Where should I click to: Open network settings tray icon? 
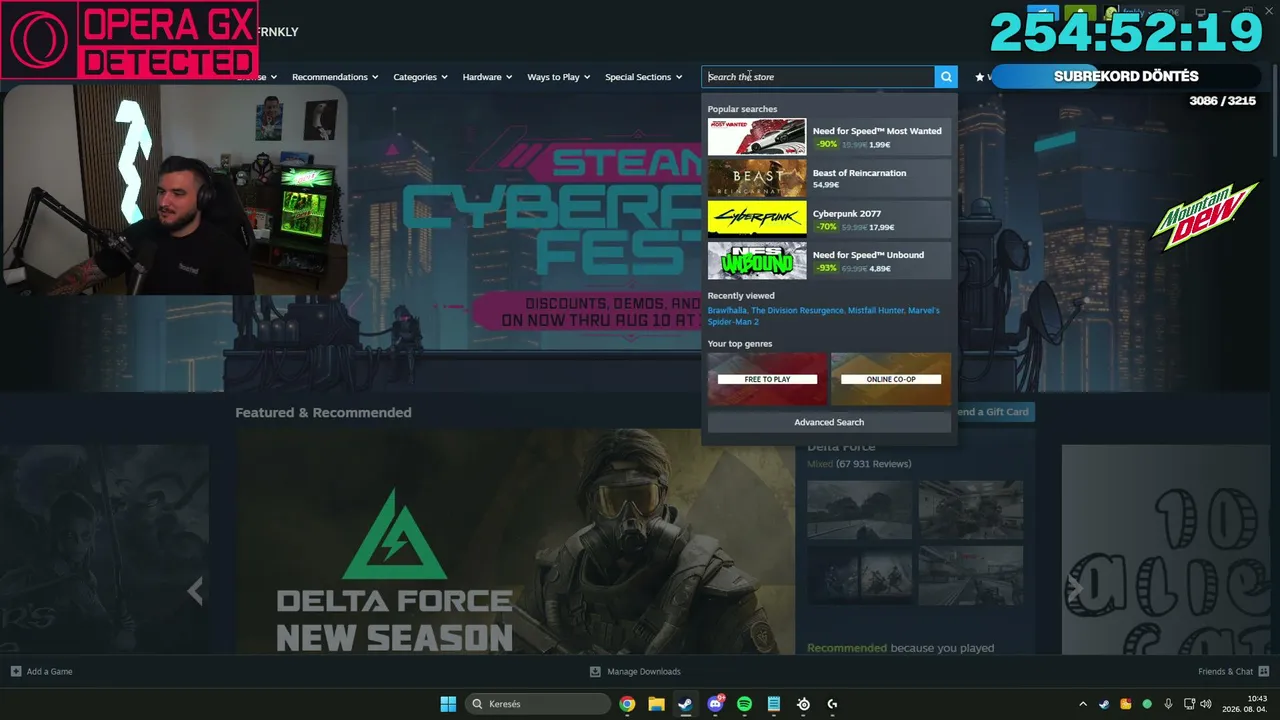[1189, 704]
